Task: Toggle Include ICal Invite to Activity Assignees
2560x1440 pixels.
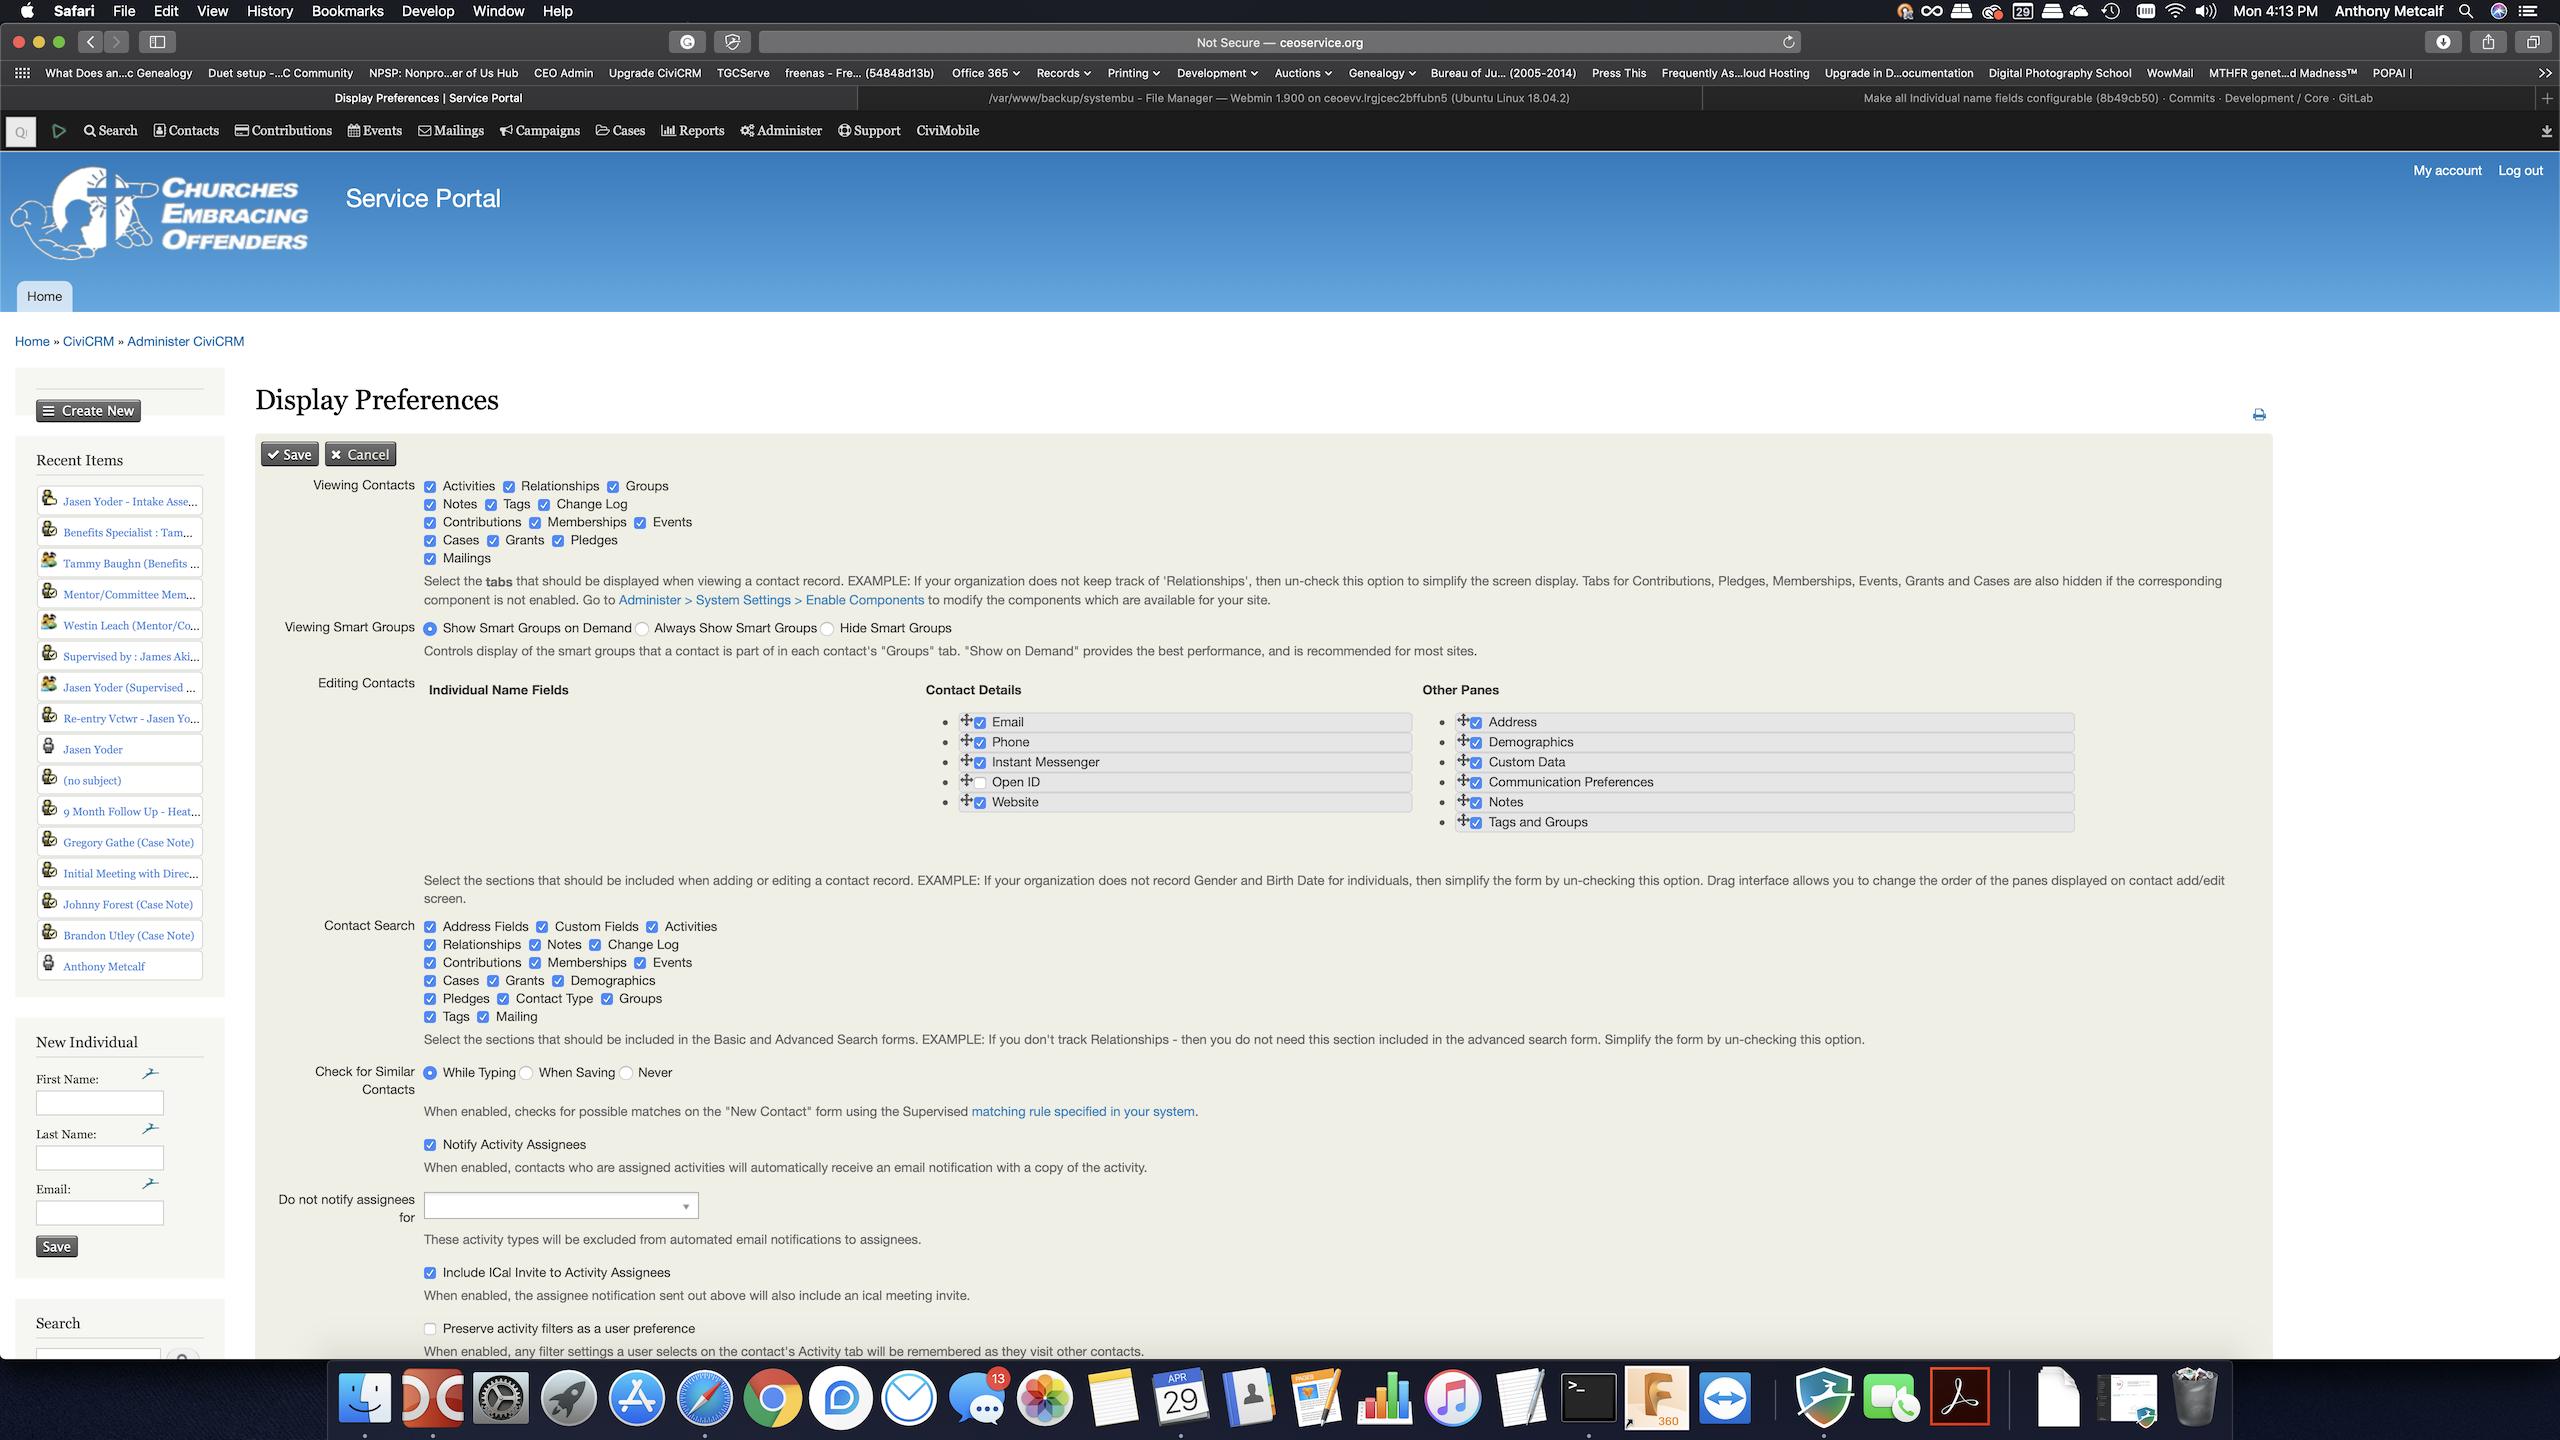Action: 431,1271
